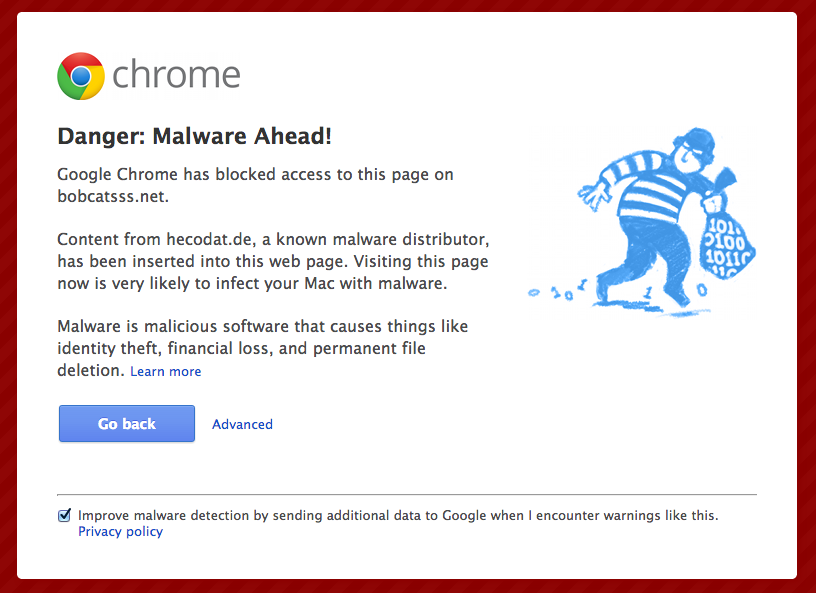The image size is (816, 593).
Task: Click the Chrome logo icon
Action: (x=82, y=76)
